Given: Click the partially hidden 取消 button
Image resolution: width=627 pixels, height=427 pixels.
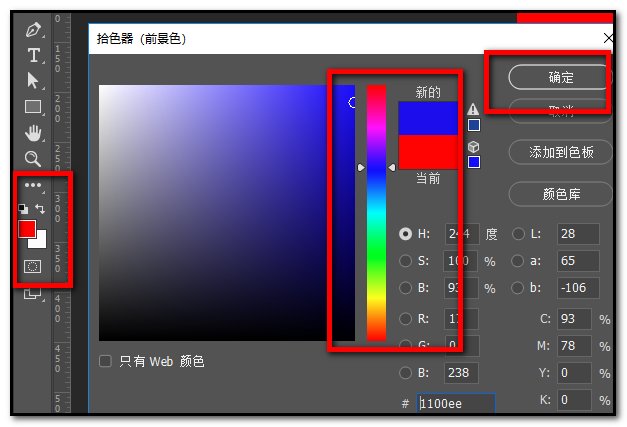Looking at the screenshot, I should [x=560, y=112].
